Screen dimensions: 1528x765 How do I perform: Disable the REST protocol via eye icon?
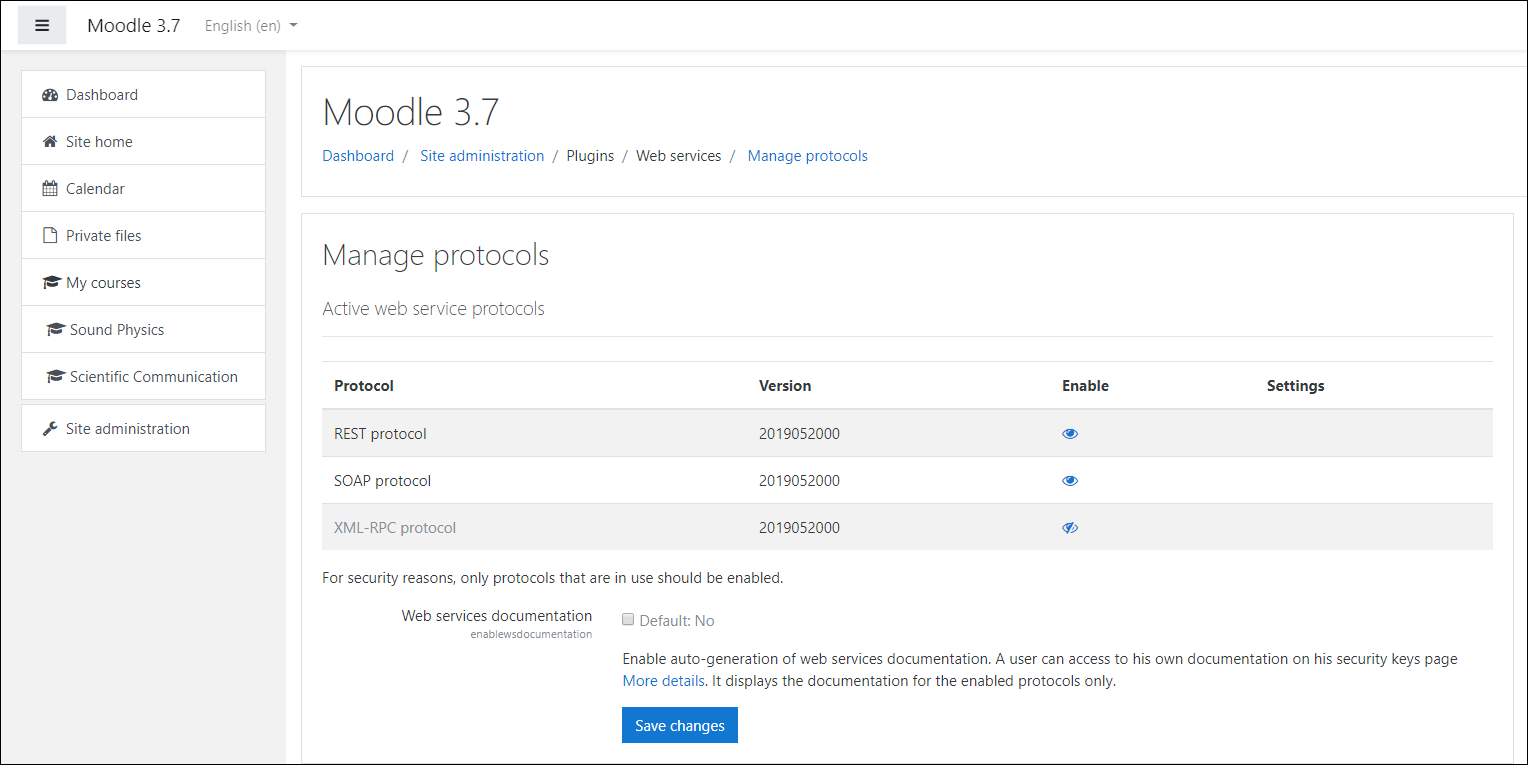1070,434
